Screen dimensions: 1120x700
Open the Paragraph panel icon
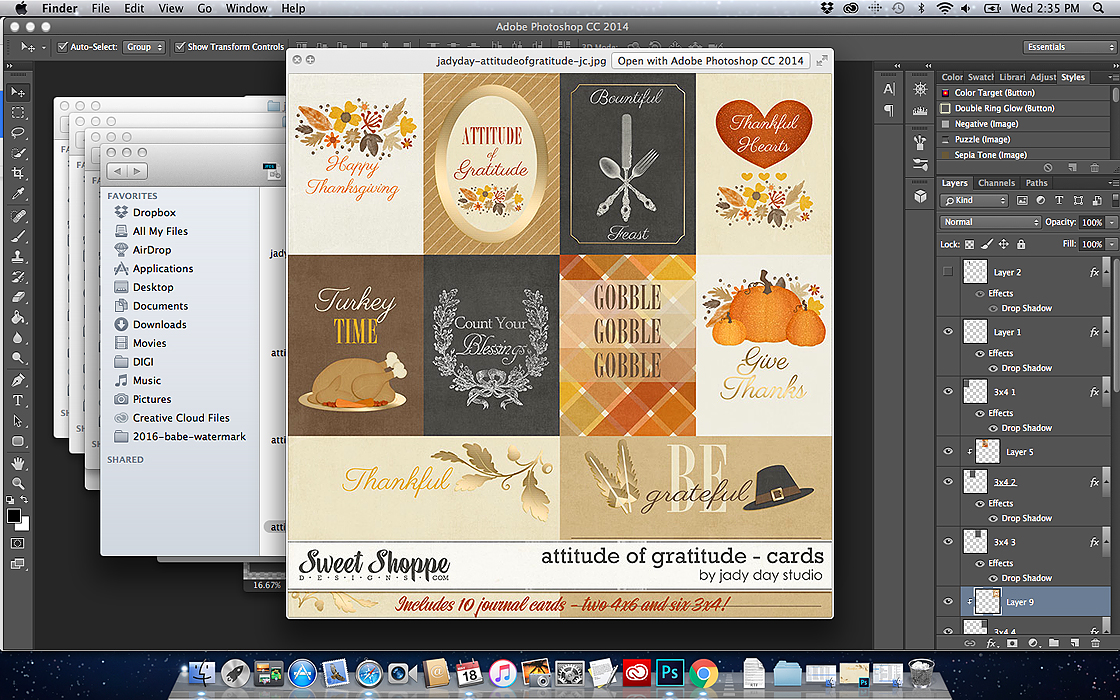[889, 110]
